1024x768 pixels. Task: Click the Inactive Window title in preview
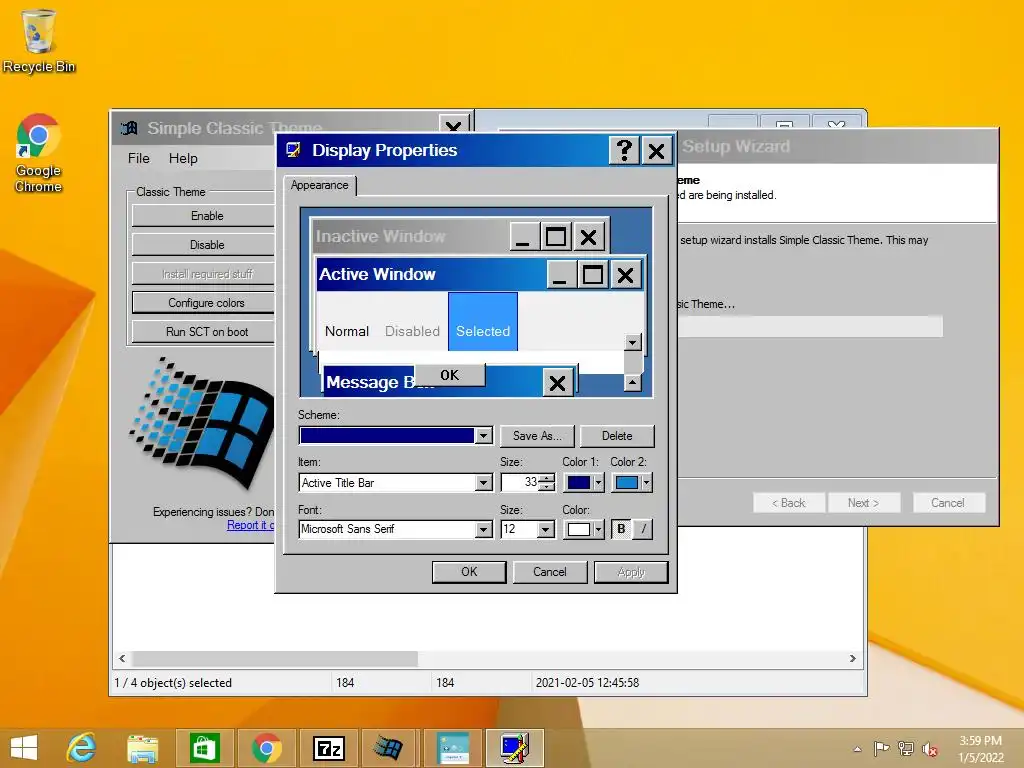[x=380, y=236]
